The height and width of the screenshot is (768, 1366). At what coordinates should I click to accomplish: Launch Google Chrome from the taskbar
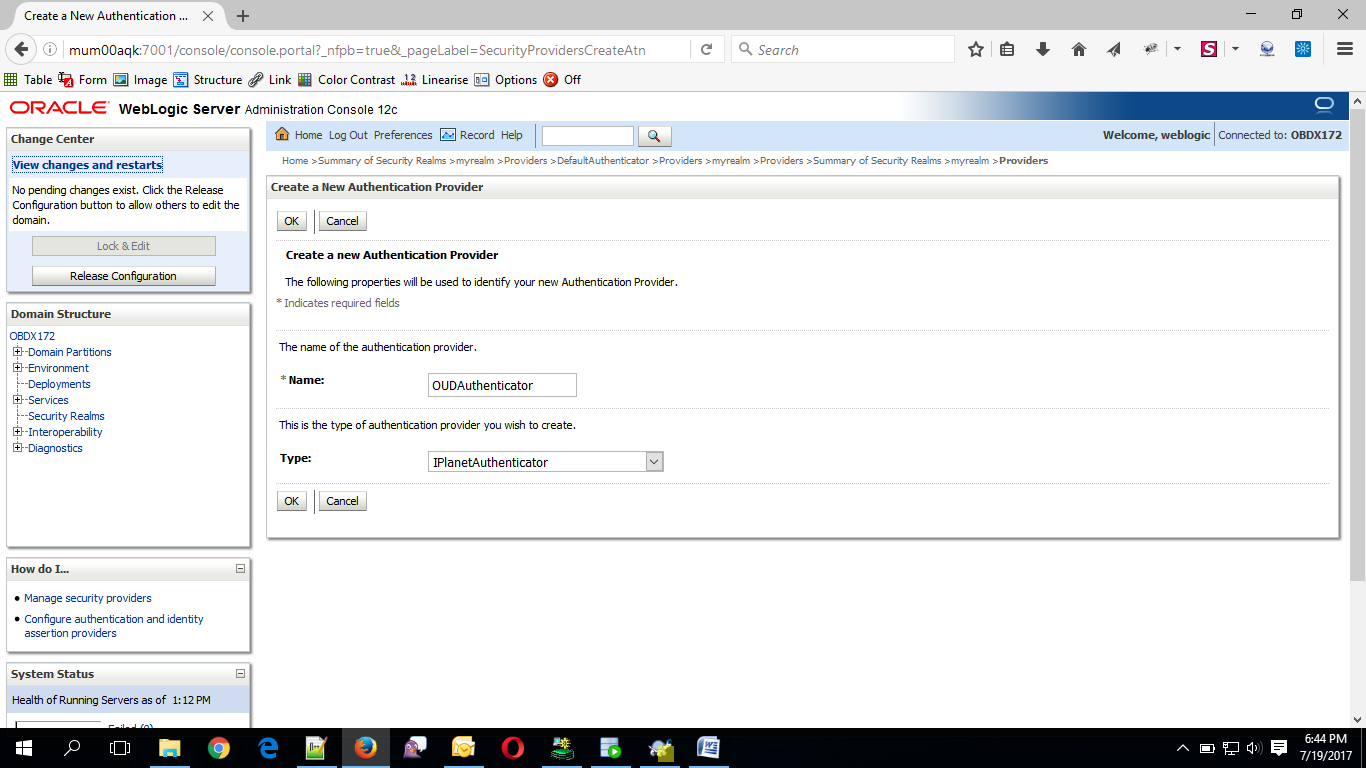coord(218,747)
